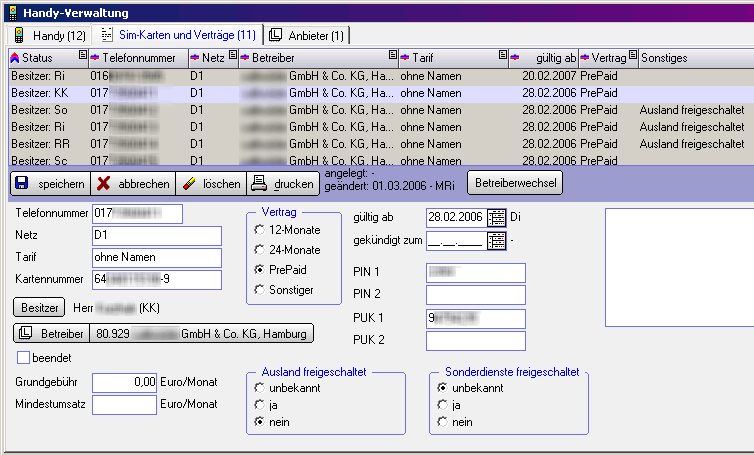Image resolution: width=754 pixels, height=455 pixels.
Task: Set Ausland freigeschaltet to ja
Action: (260, 405)
